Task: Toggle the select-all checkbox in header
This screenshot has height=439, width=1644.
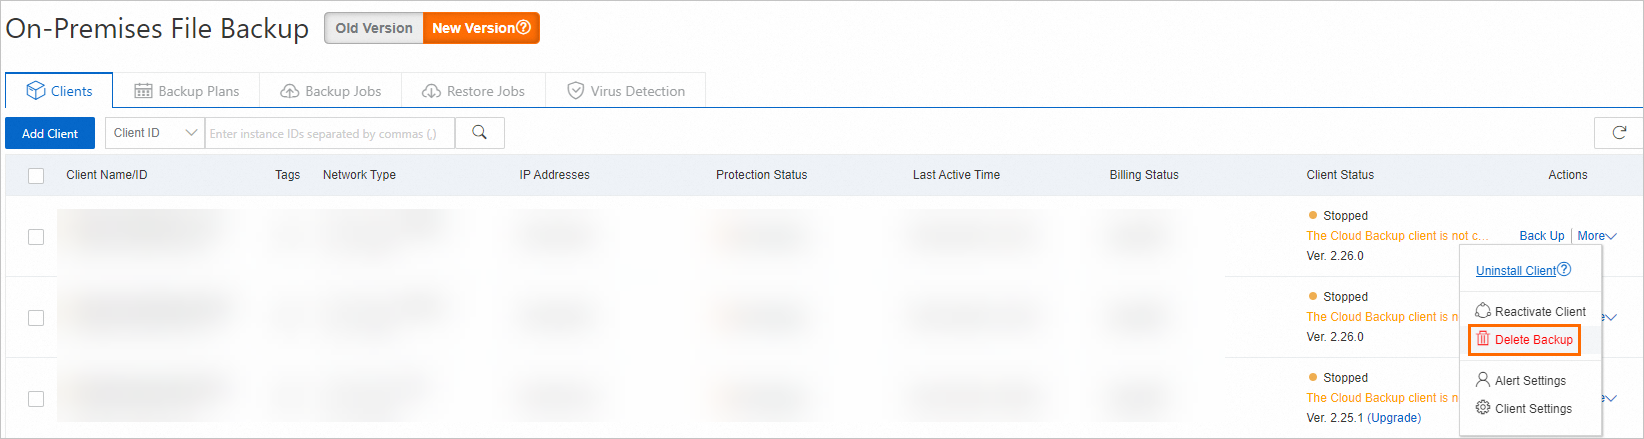Action: click(x=36, y=176)
